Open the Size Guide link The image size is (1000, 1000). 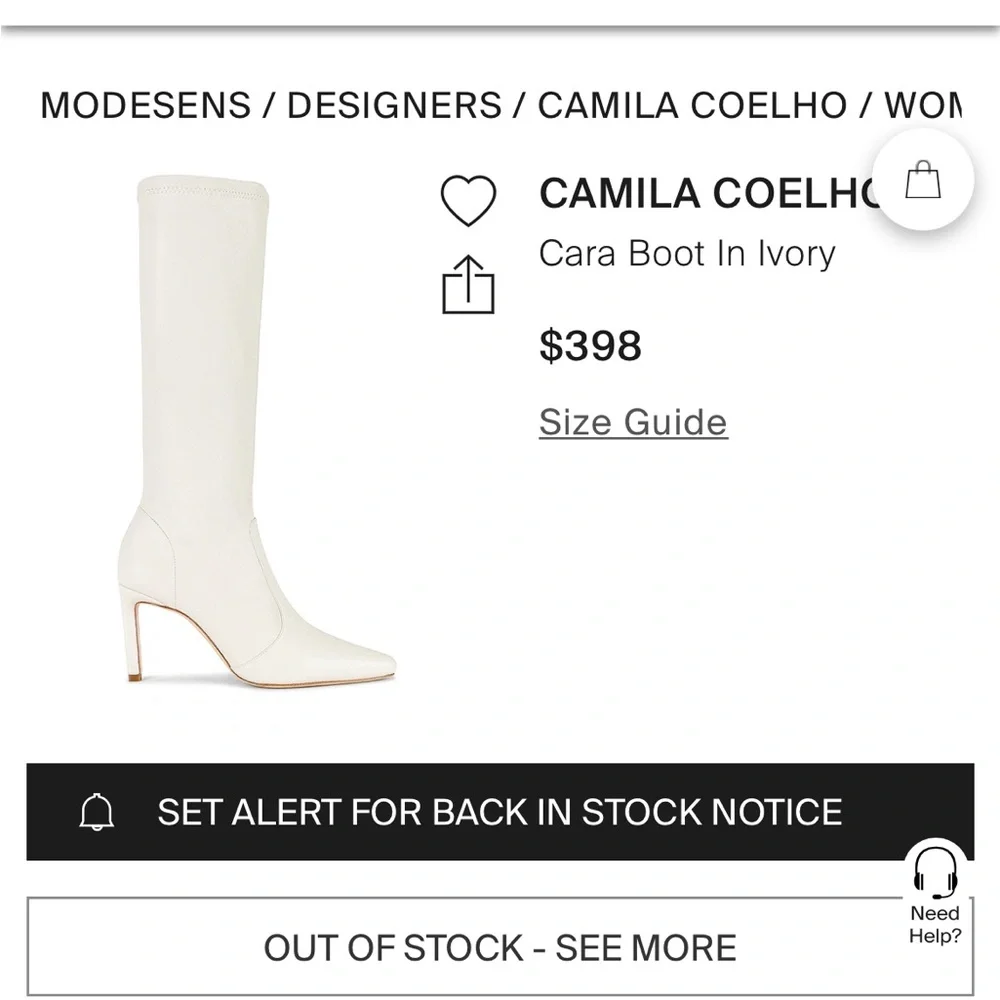[631, 422]
